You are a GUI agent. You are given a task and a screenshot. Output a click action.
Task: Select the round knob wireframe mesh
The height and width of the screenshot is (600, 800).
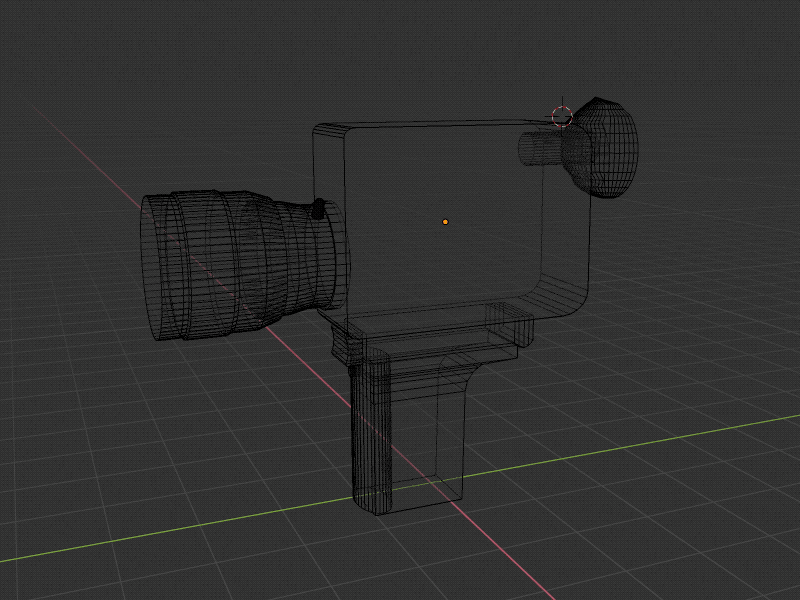point(602,147)
